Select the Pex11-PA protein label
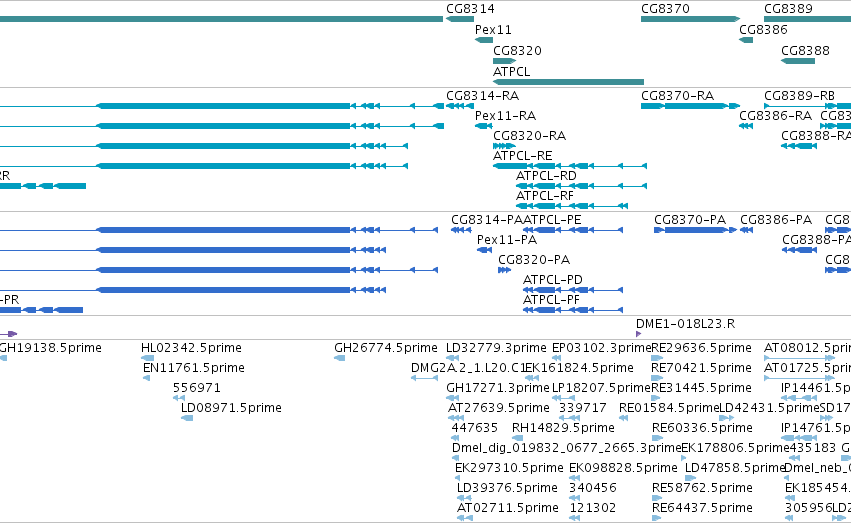851x523 pixels. (x=507, y=240)
